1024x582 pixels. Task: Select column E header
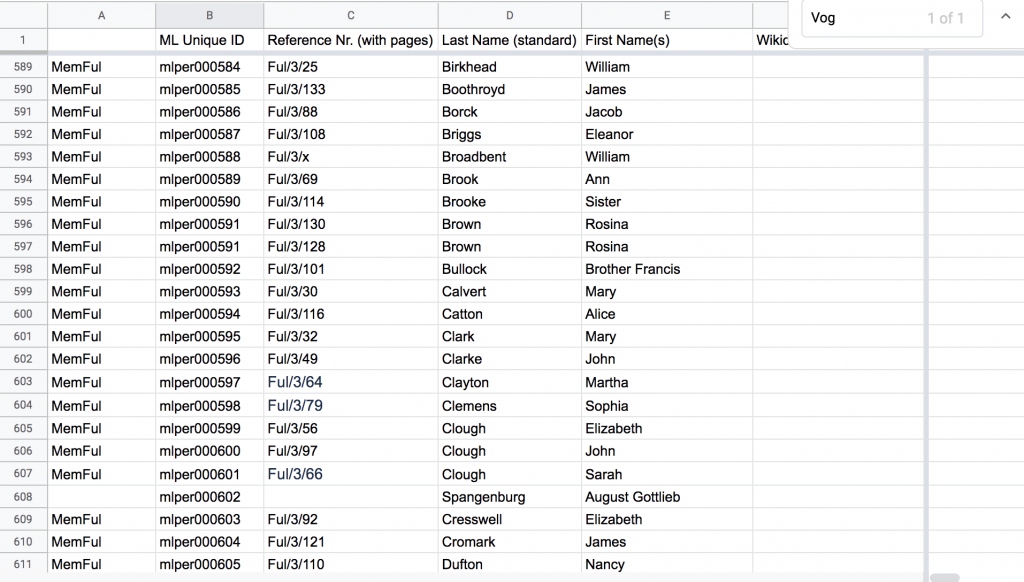click(x=666, y=15)
